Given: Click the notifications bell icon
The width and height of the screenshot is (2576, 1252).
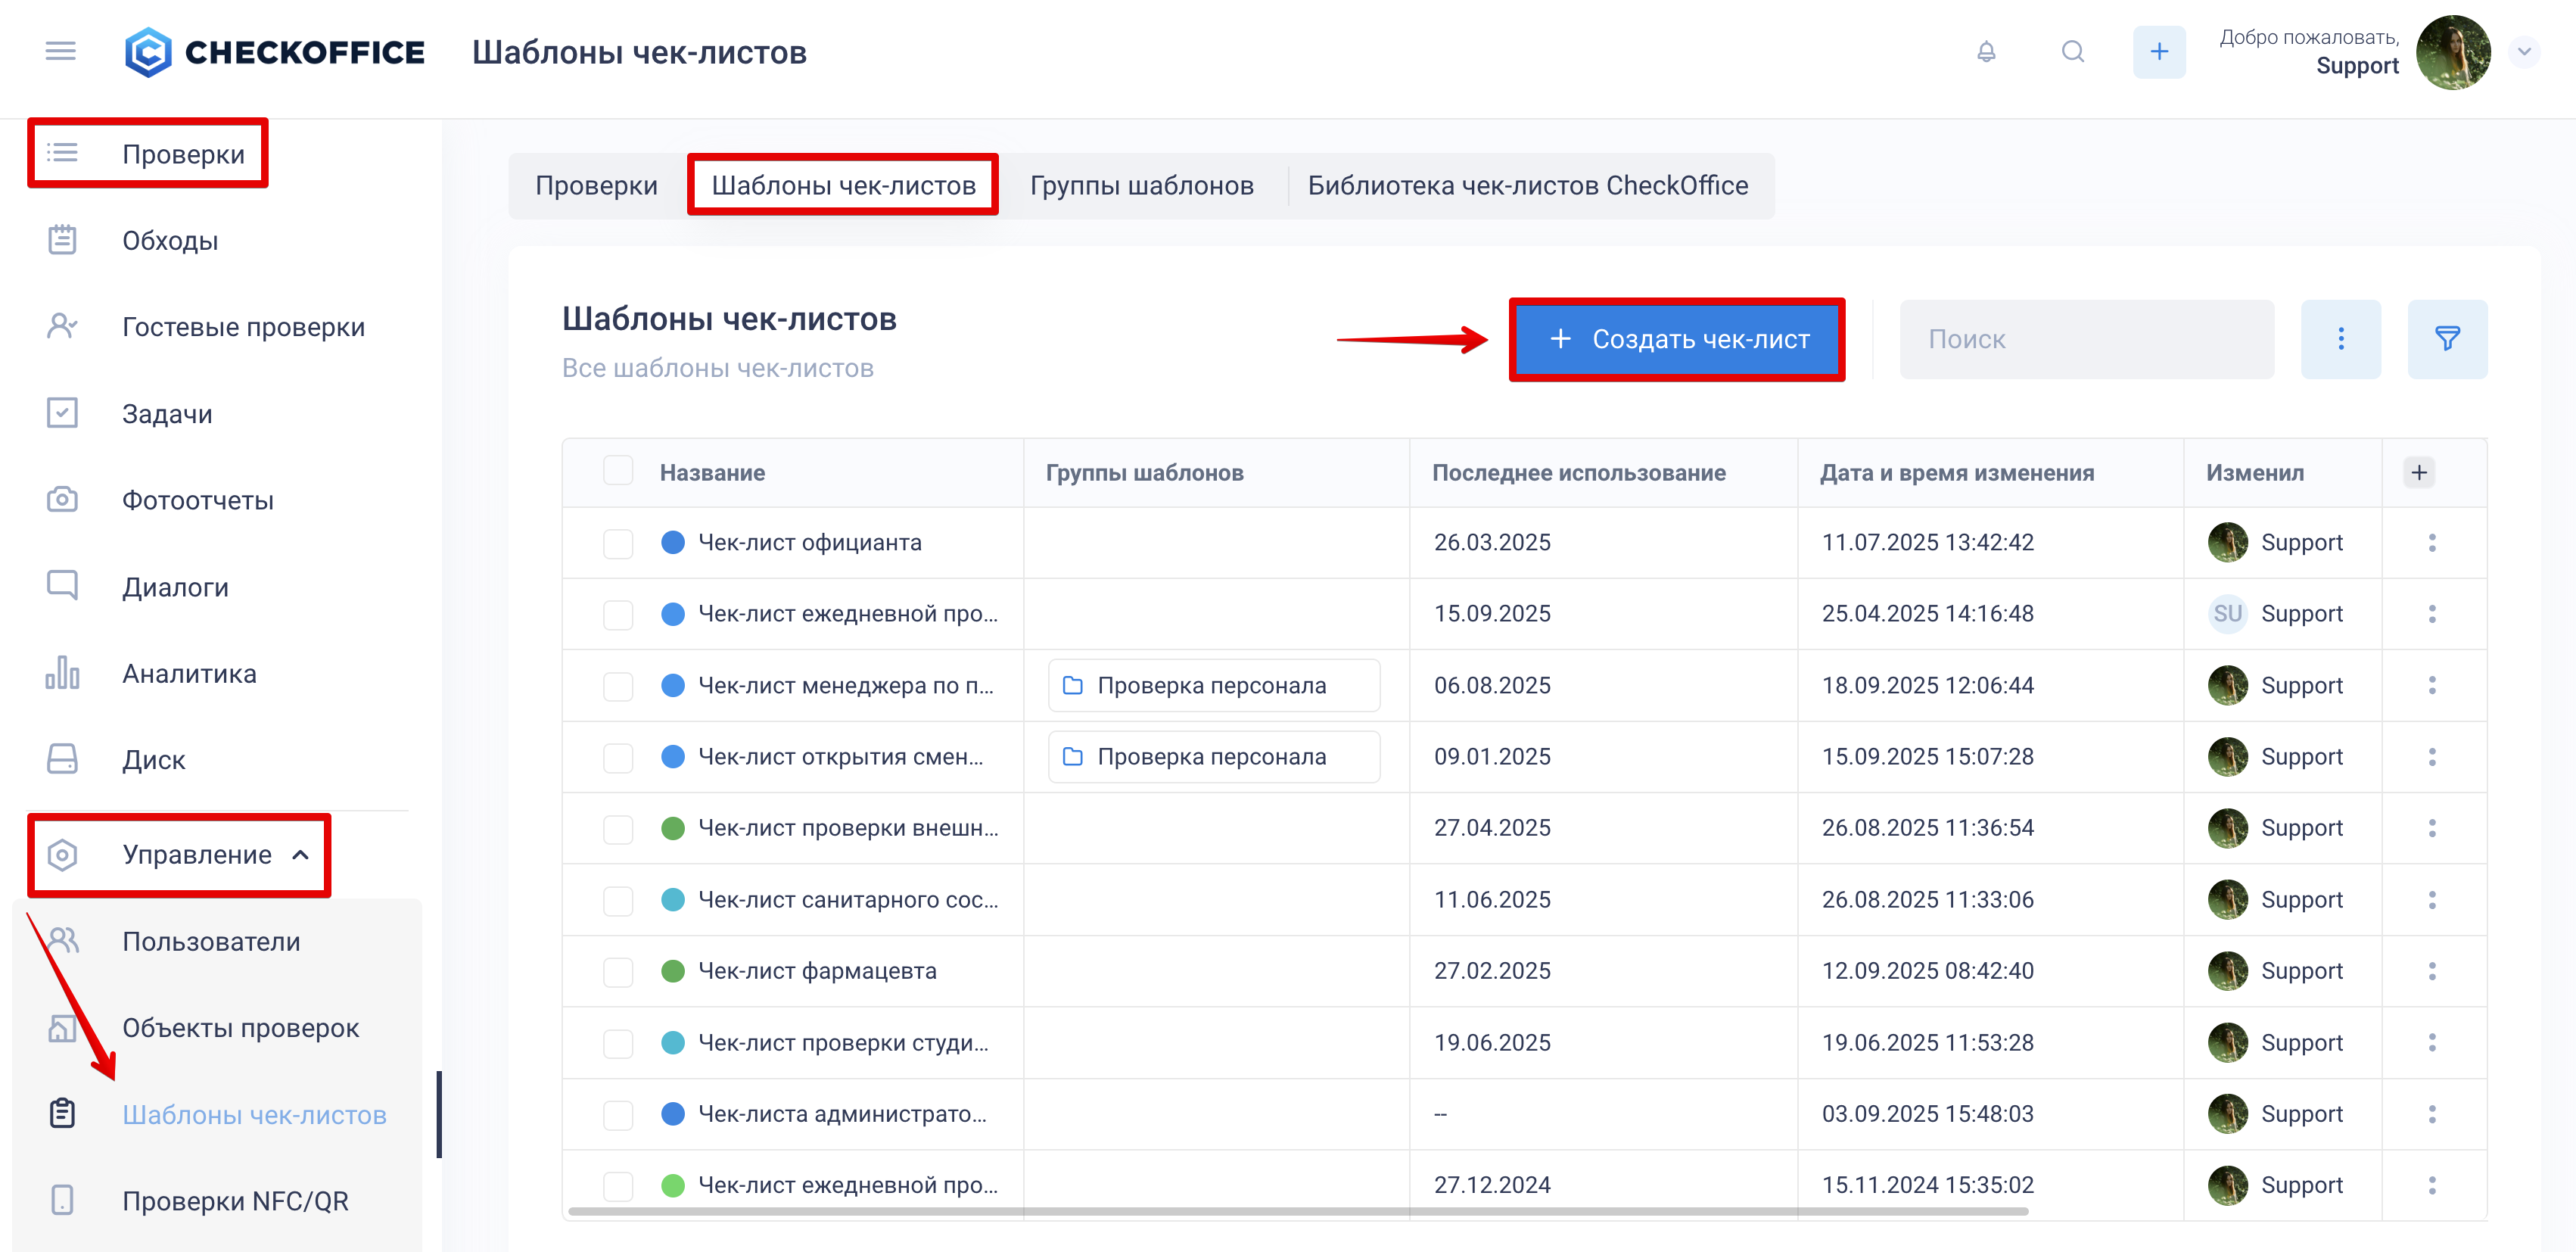Looking at the screenshot, I should 1986,52.
